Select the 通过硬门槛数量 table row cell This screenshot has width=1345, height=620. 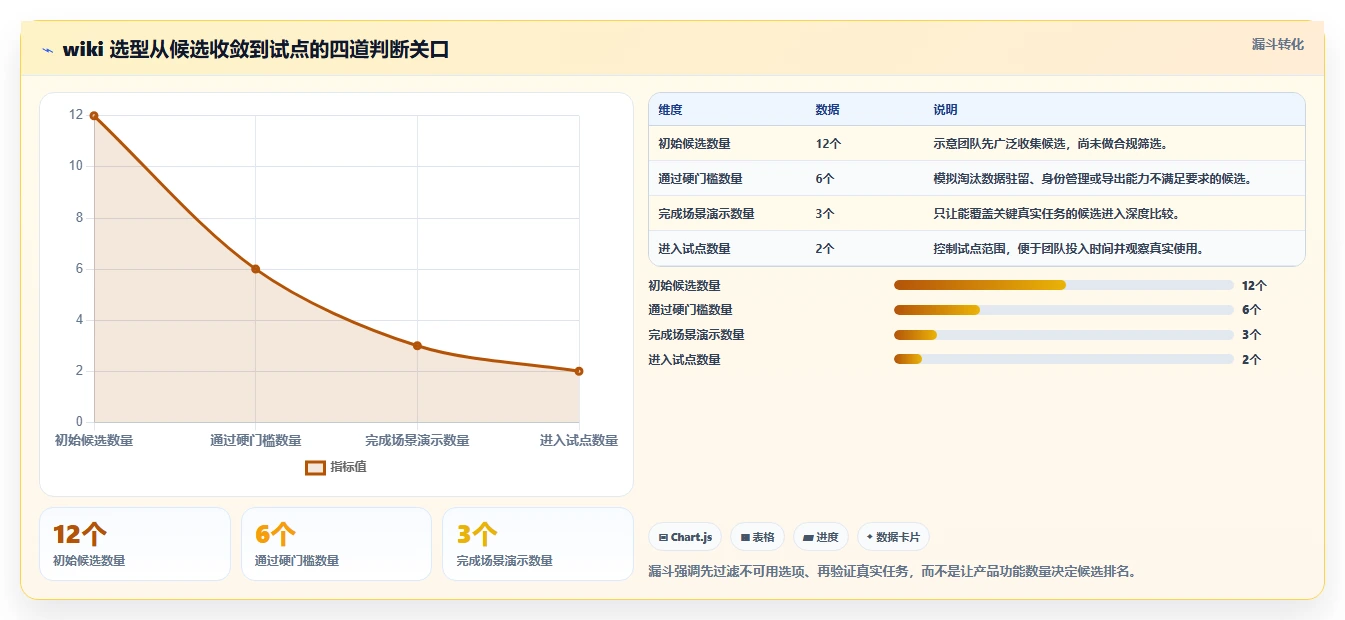point(700,179)
